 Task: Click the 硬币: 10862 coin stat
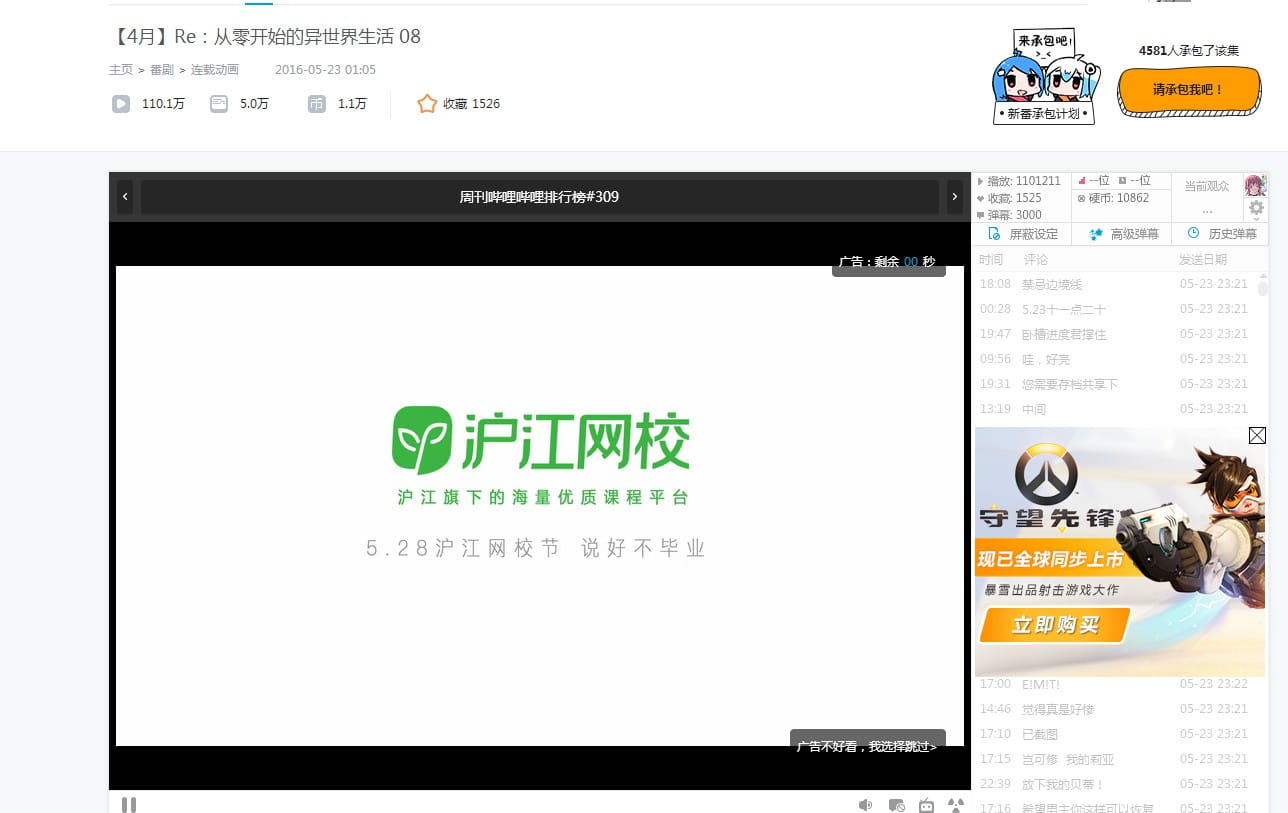coord(1113,198)
